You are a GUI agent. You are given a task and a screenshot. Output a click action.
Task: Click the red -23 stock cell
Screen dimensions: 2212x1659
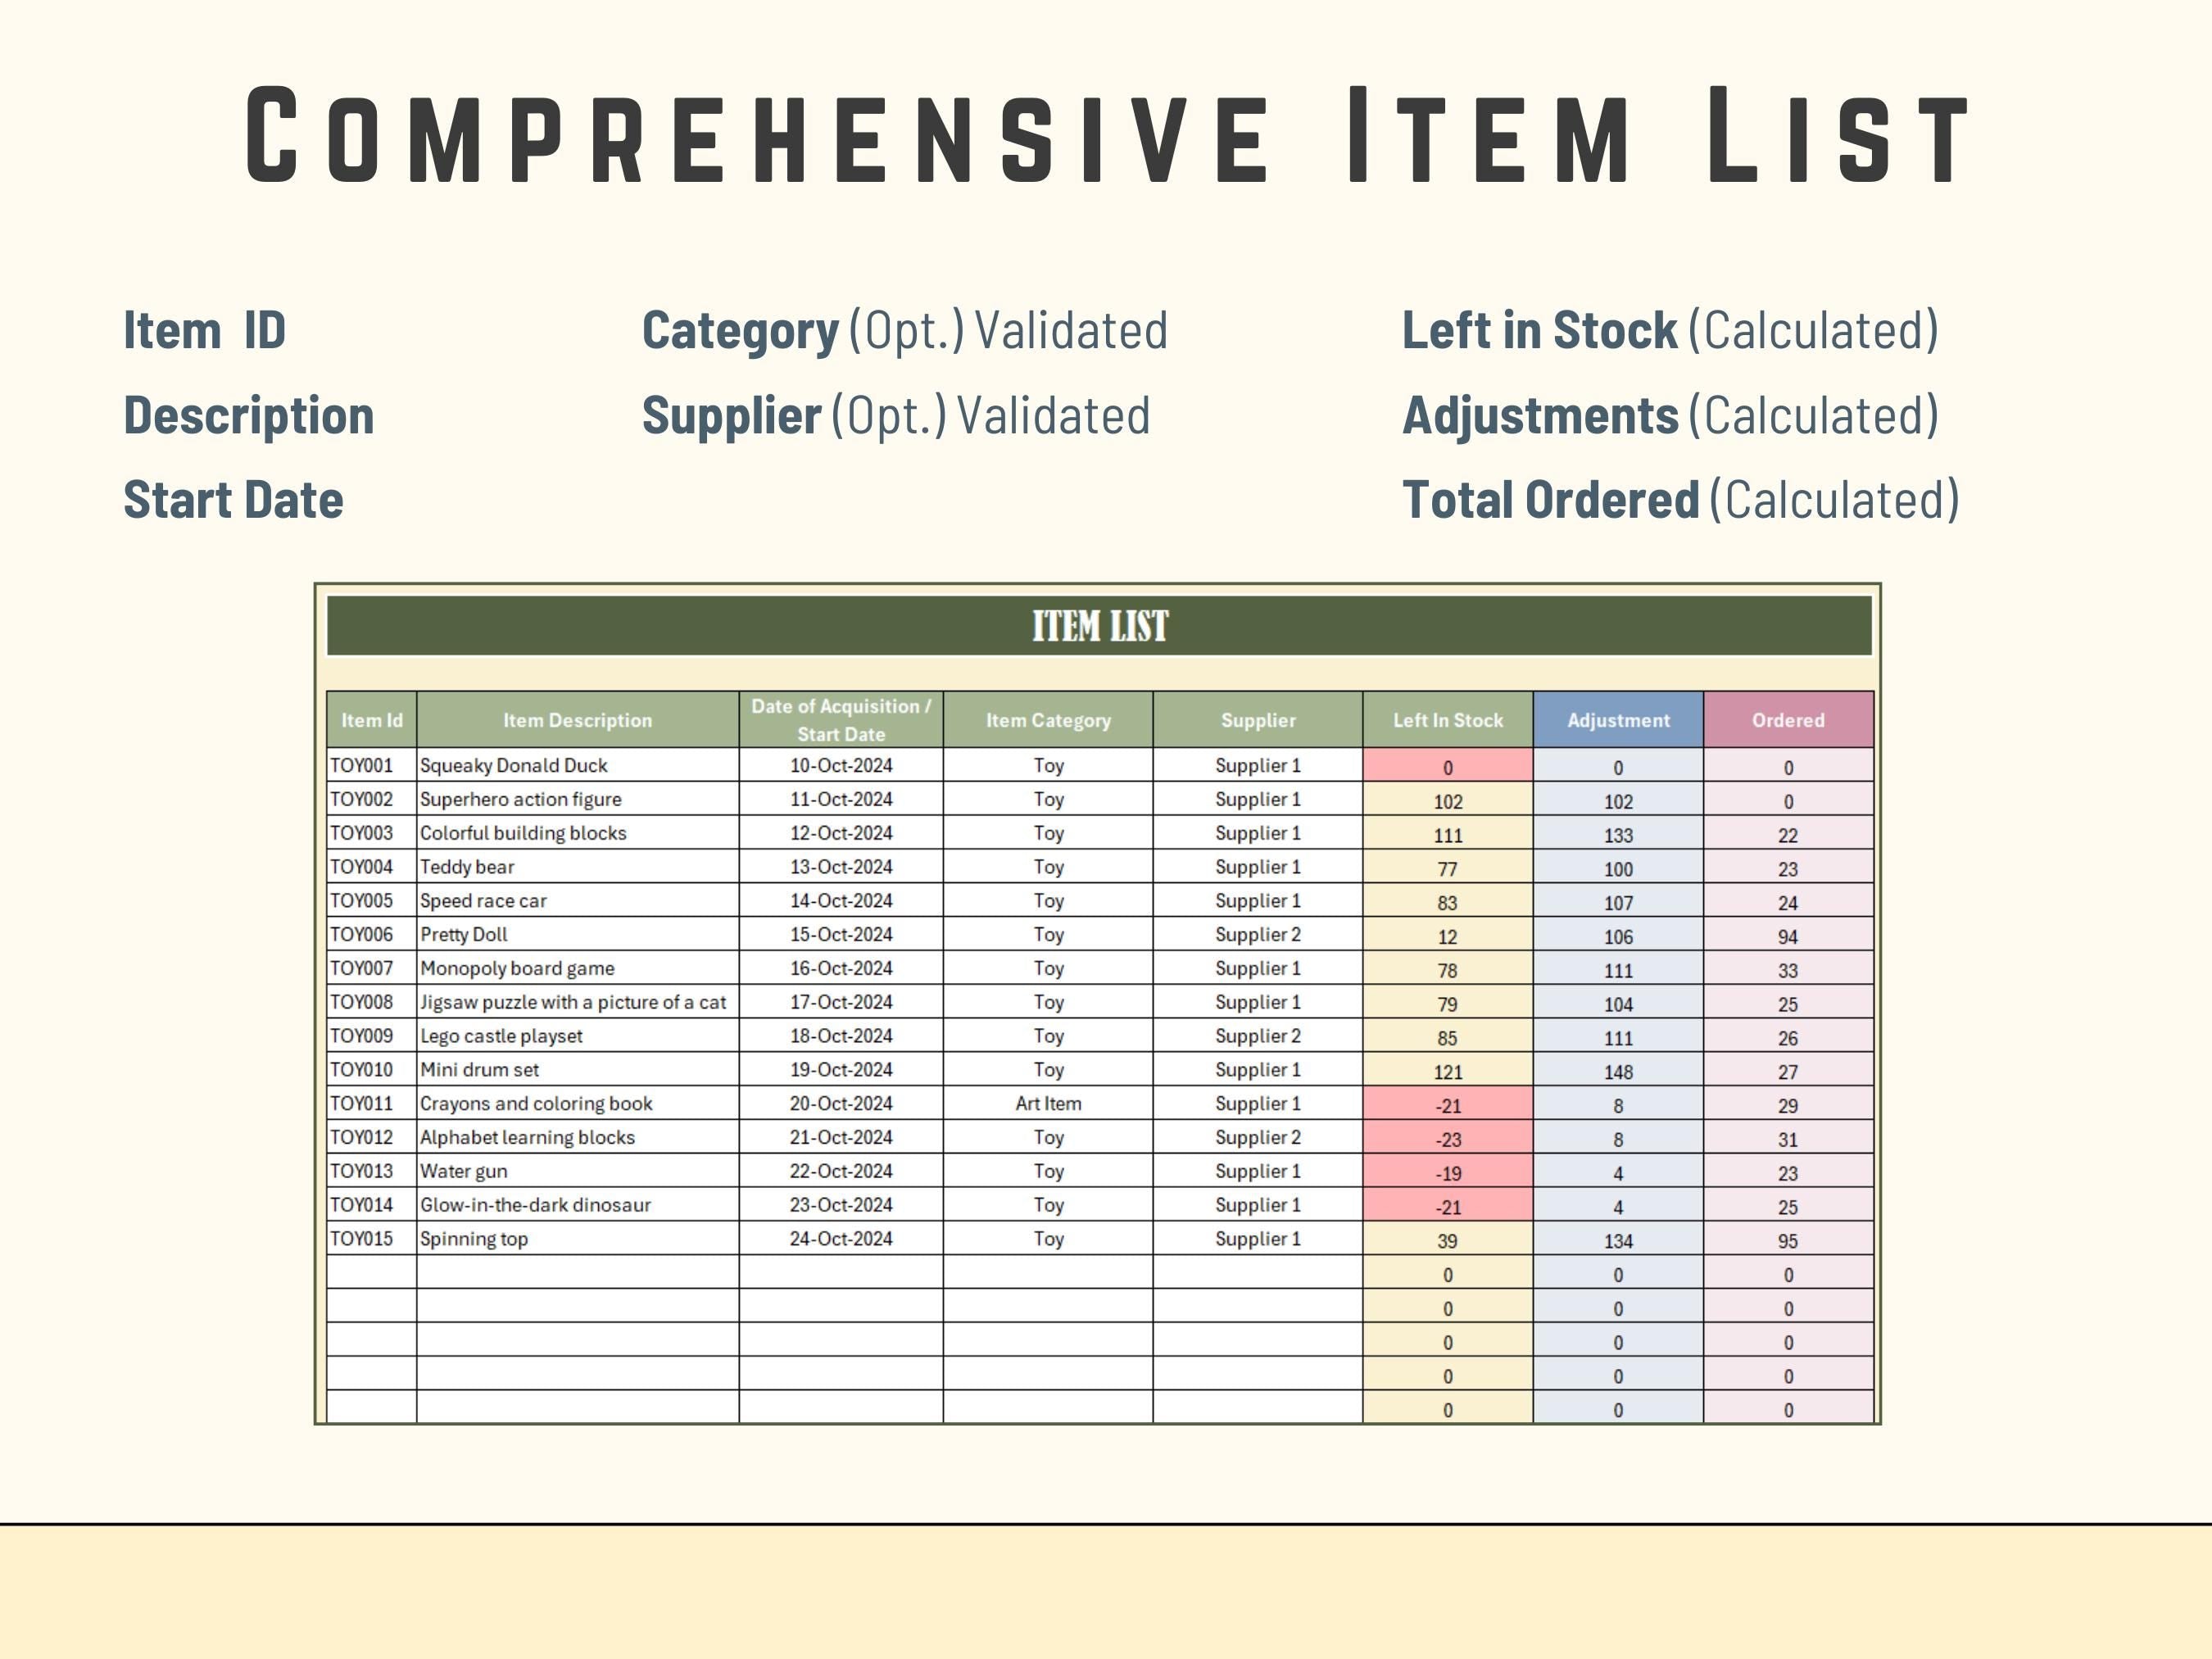click(1447, 1139)
